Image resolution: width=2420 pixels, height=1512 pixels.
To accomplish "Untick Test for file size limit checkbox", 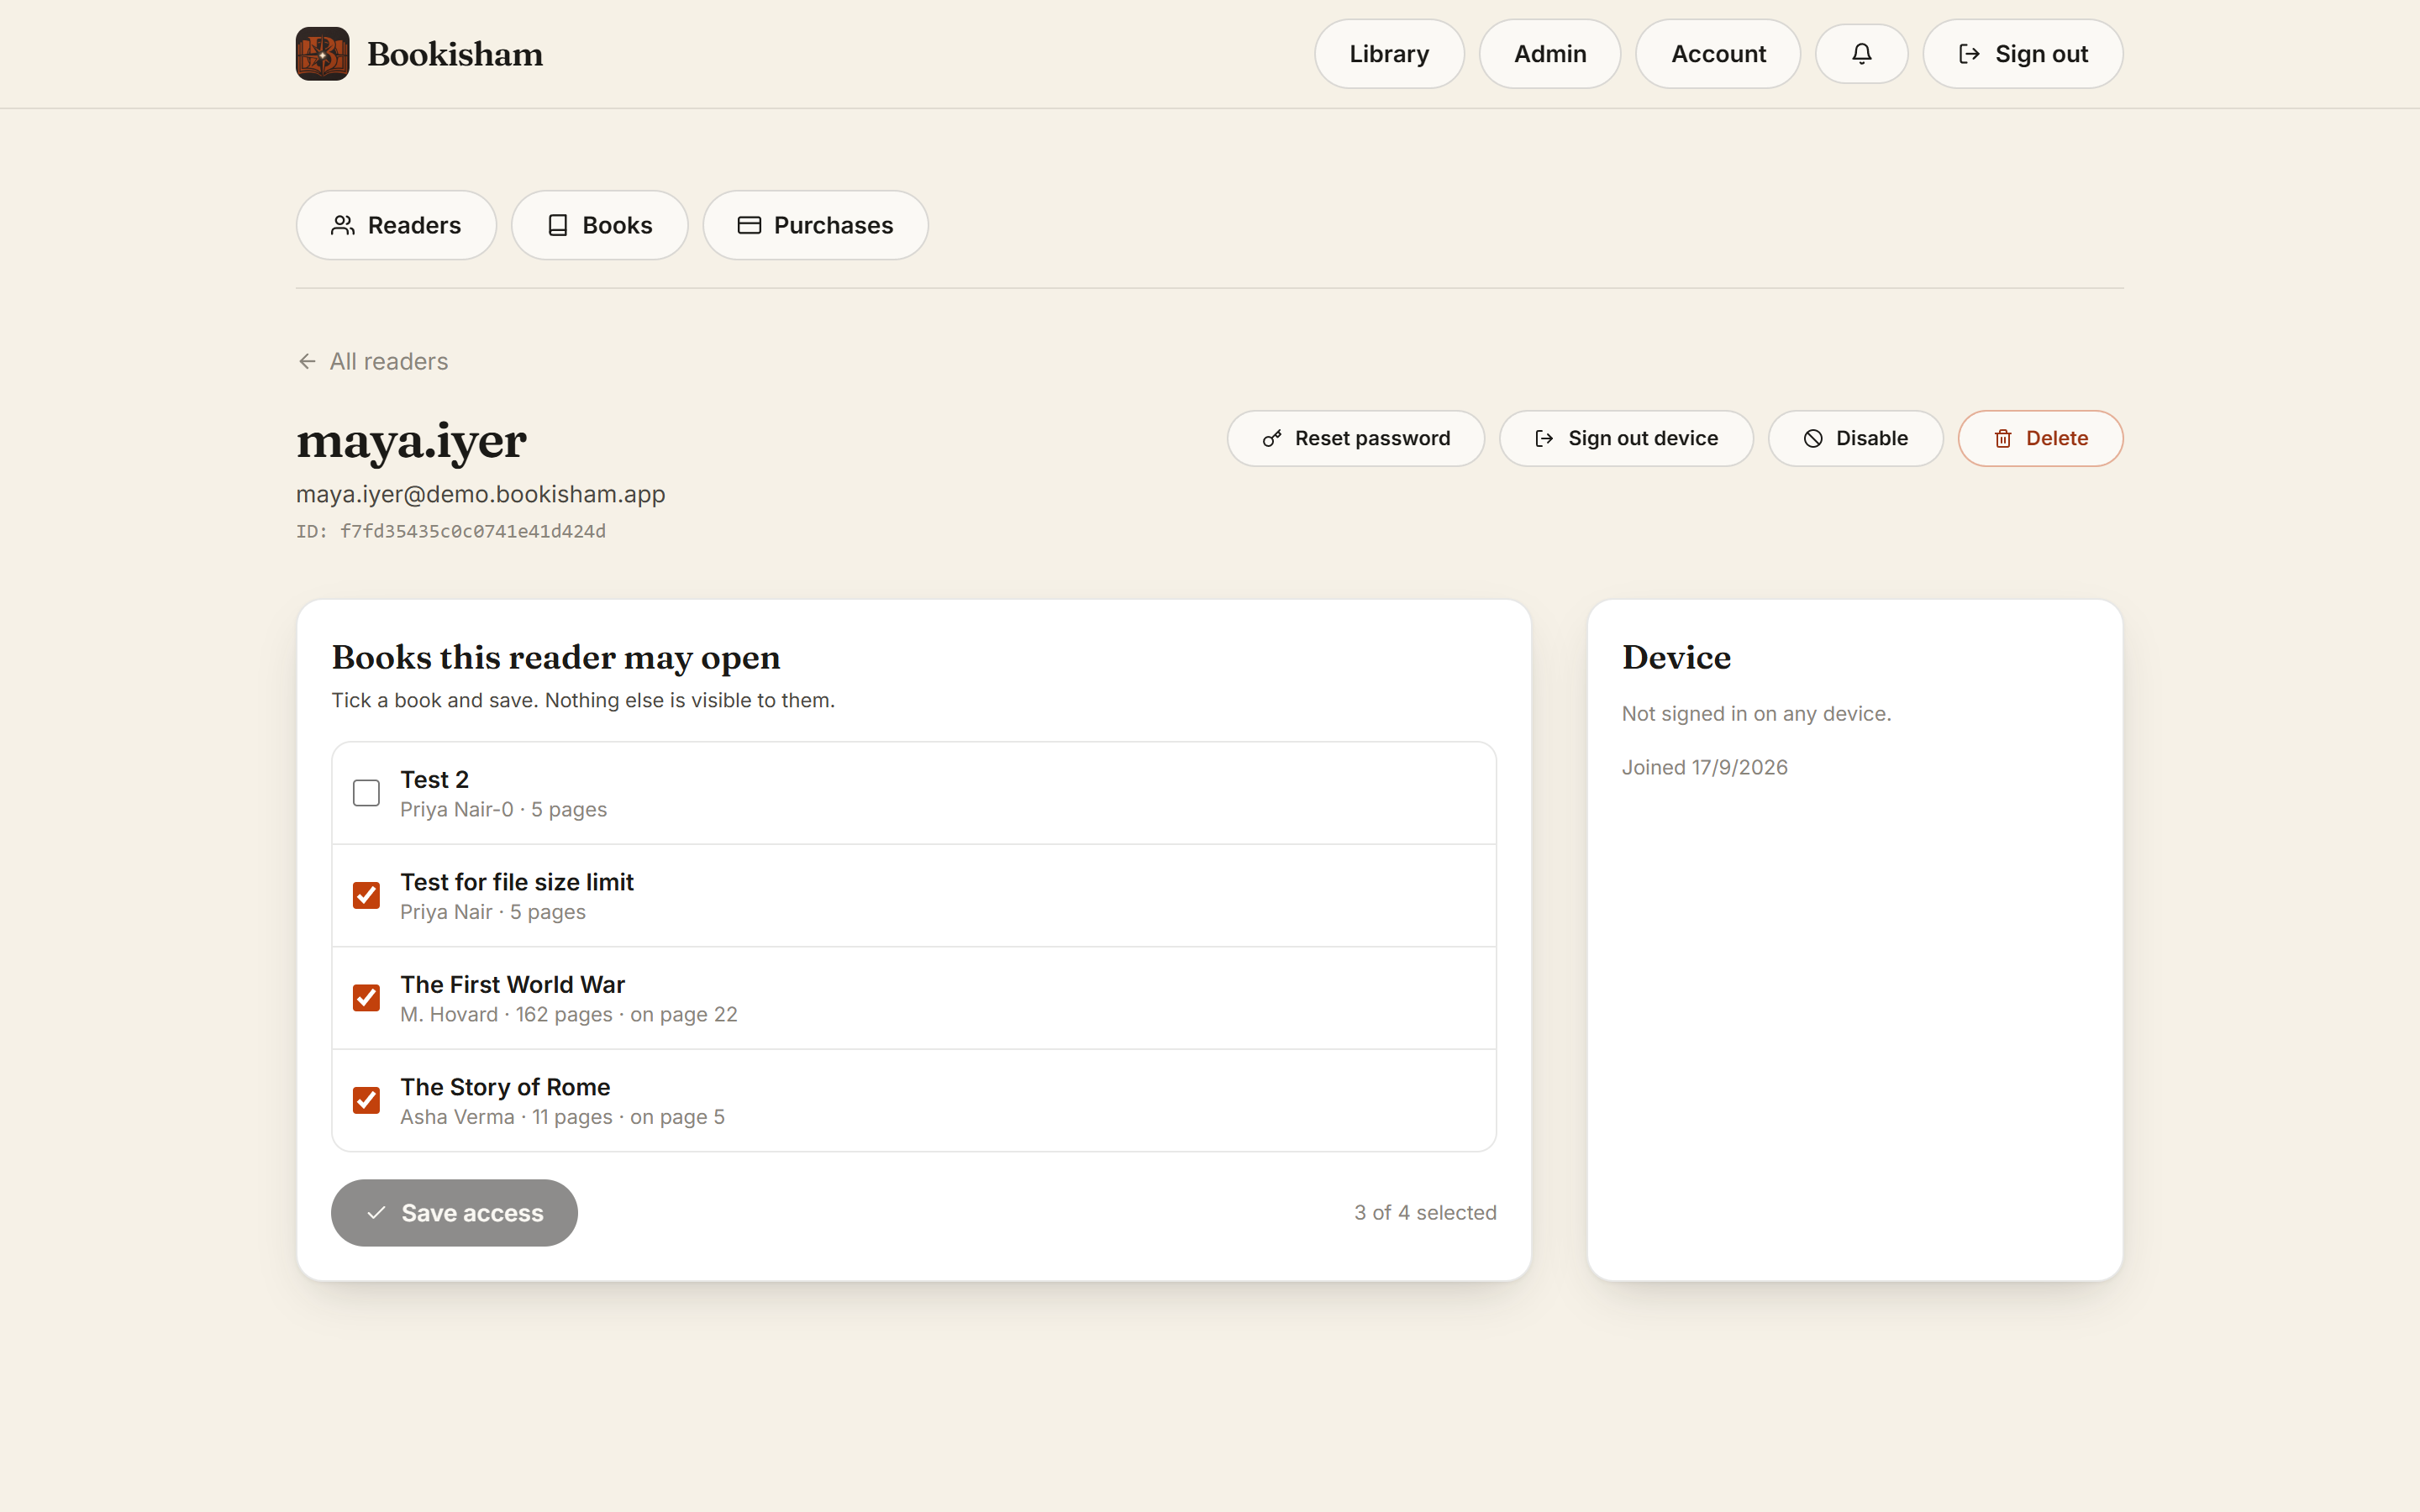I will (366, 895).
